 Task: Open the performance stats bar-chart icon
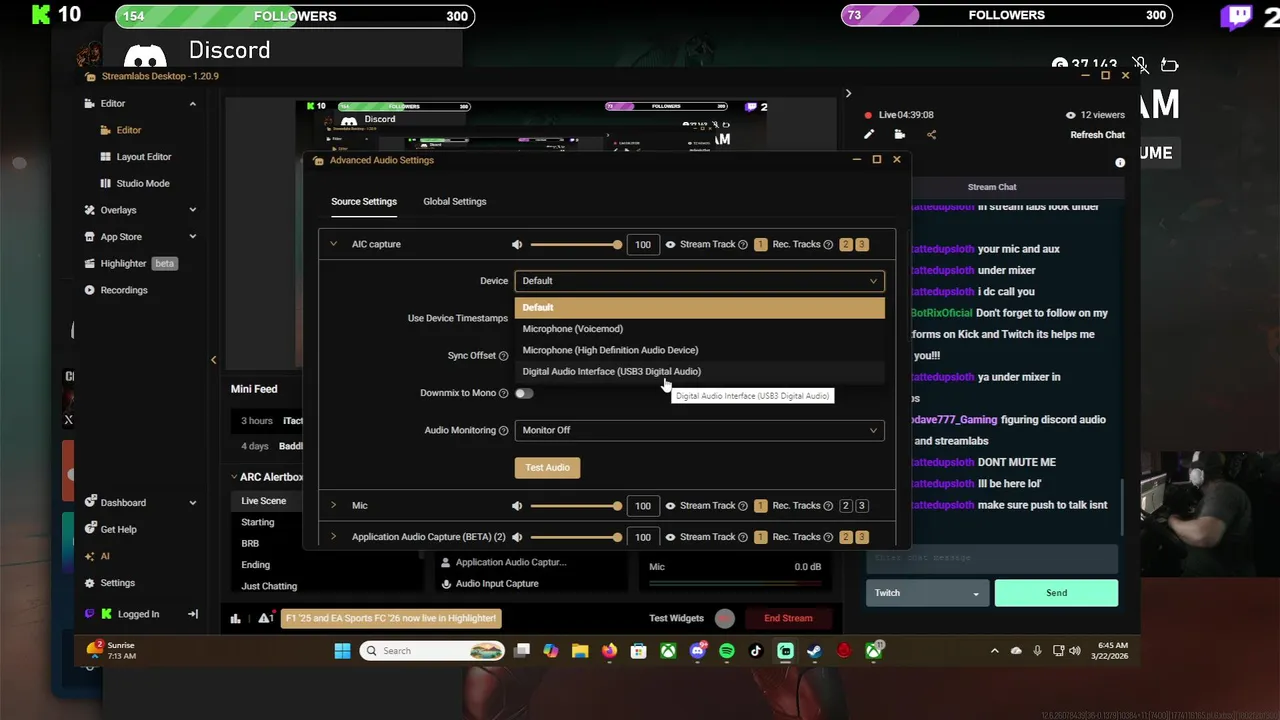[x=236, y=618]
